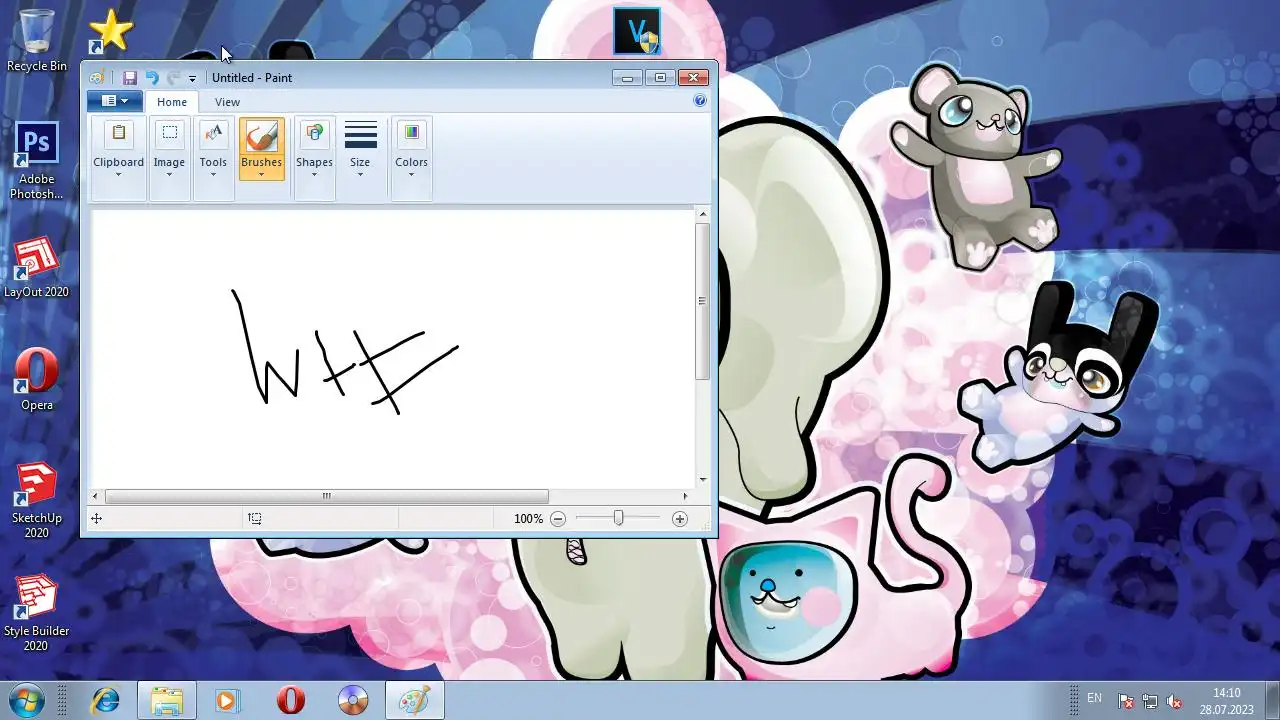The height and width of the screenshot is (720, 1280).
Task: Expand the Tools group
Action: 213,158
